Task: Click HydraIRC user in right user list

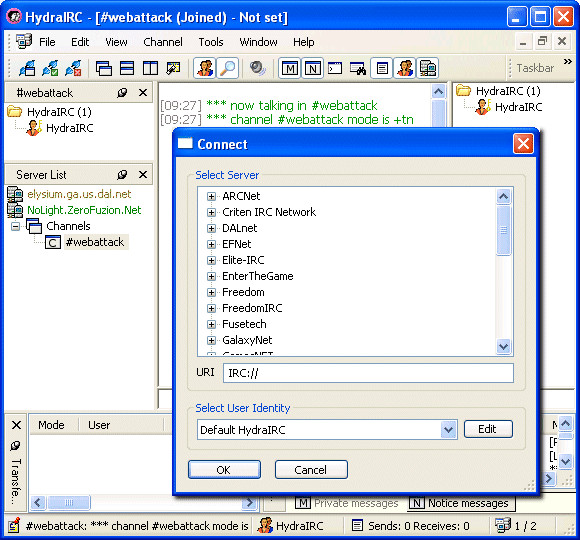Action: tap(518, 107)
